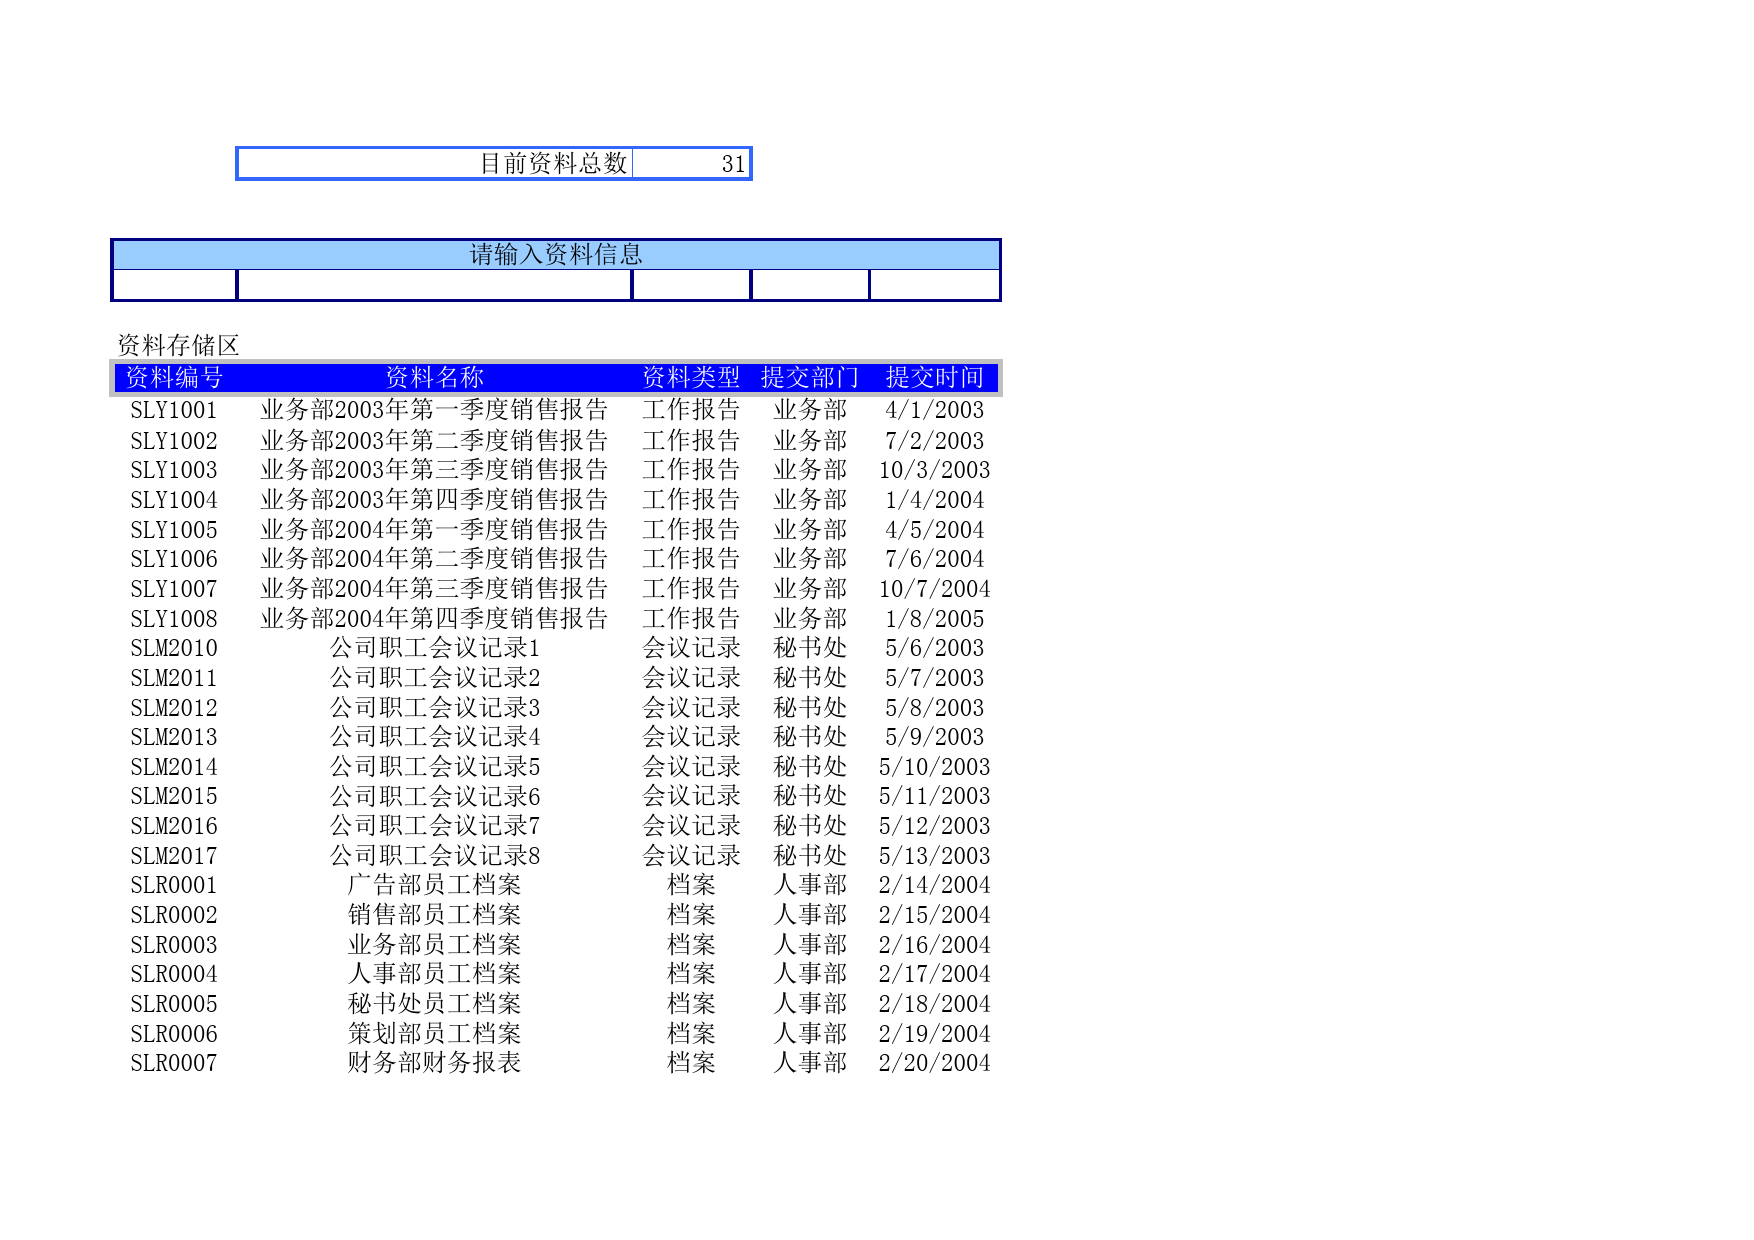
Task: Select cell SLY1001
Action: click(174, 410)
